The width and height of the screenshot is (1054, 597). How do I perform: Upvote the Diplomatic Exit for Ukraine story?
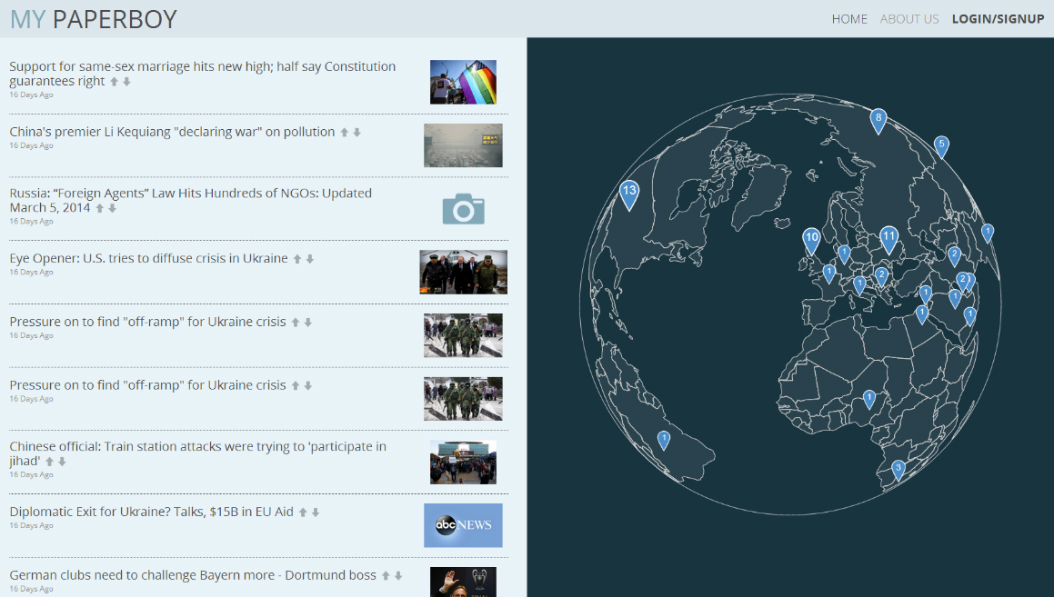point(302,512)
